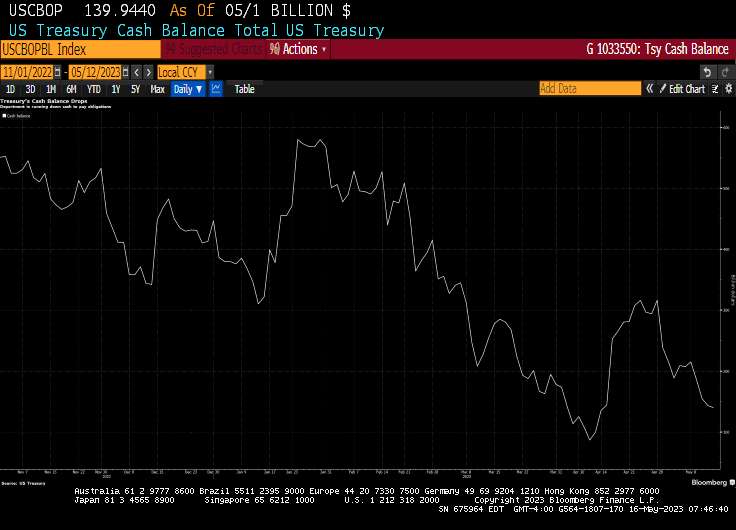736x530 pixels.
Task: Shift date range back with left arrow
Action: 137,72
